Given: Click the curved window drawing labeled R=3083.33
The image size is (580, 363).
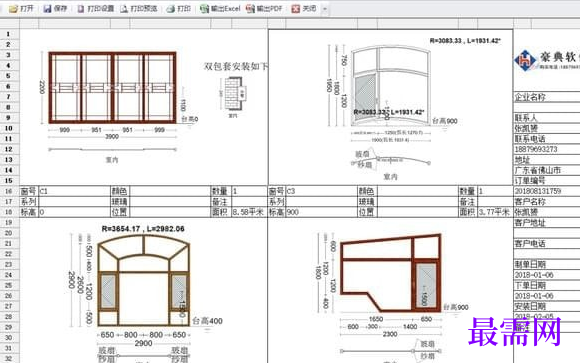Looking at the screenshot, I should click(x=391, y=87).
